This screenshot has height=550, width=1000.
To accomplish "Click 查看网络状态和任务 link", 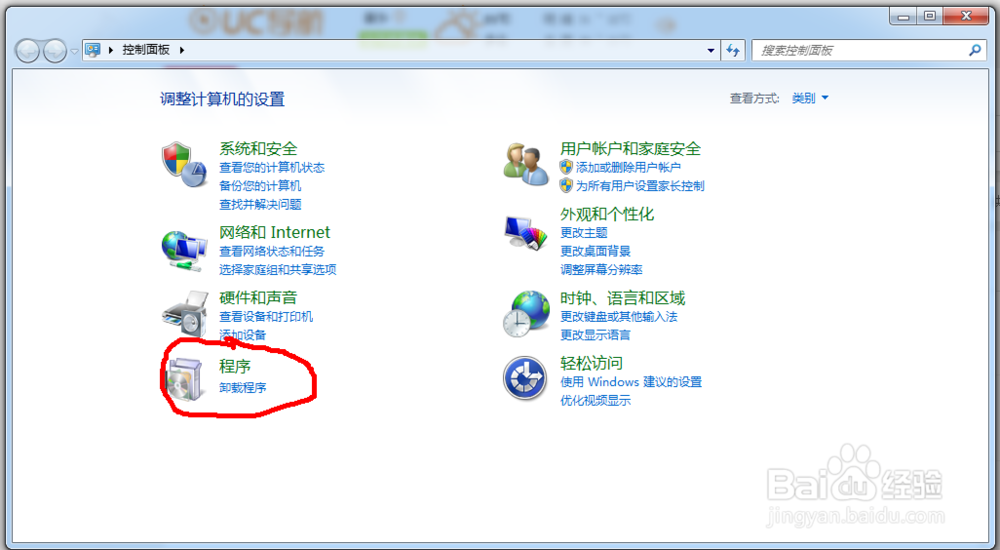I will tap(272, 251).
